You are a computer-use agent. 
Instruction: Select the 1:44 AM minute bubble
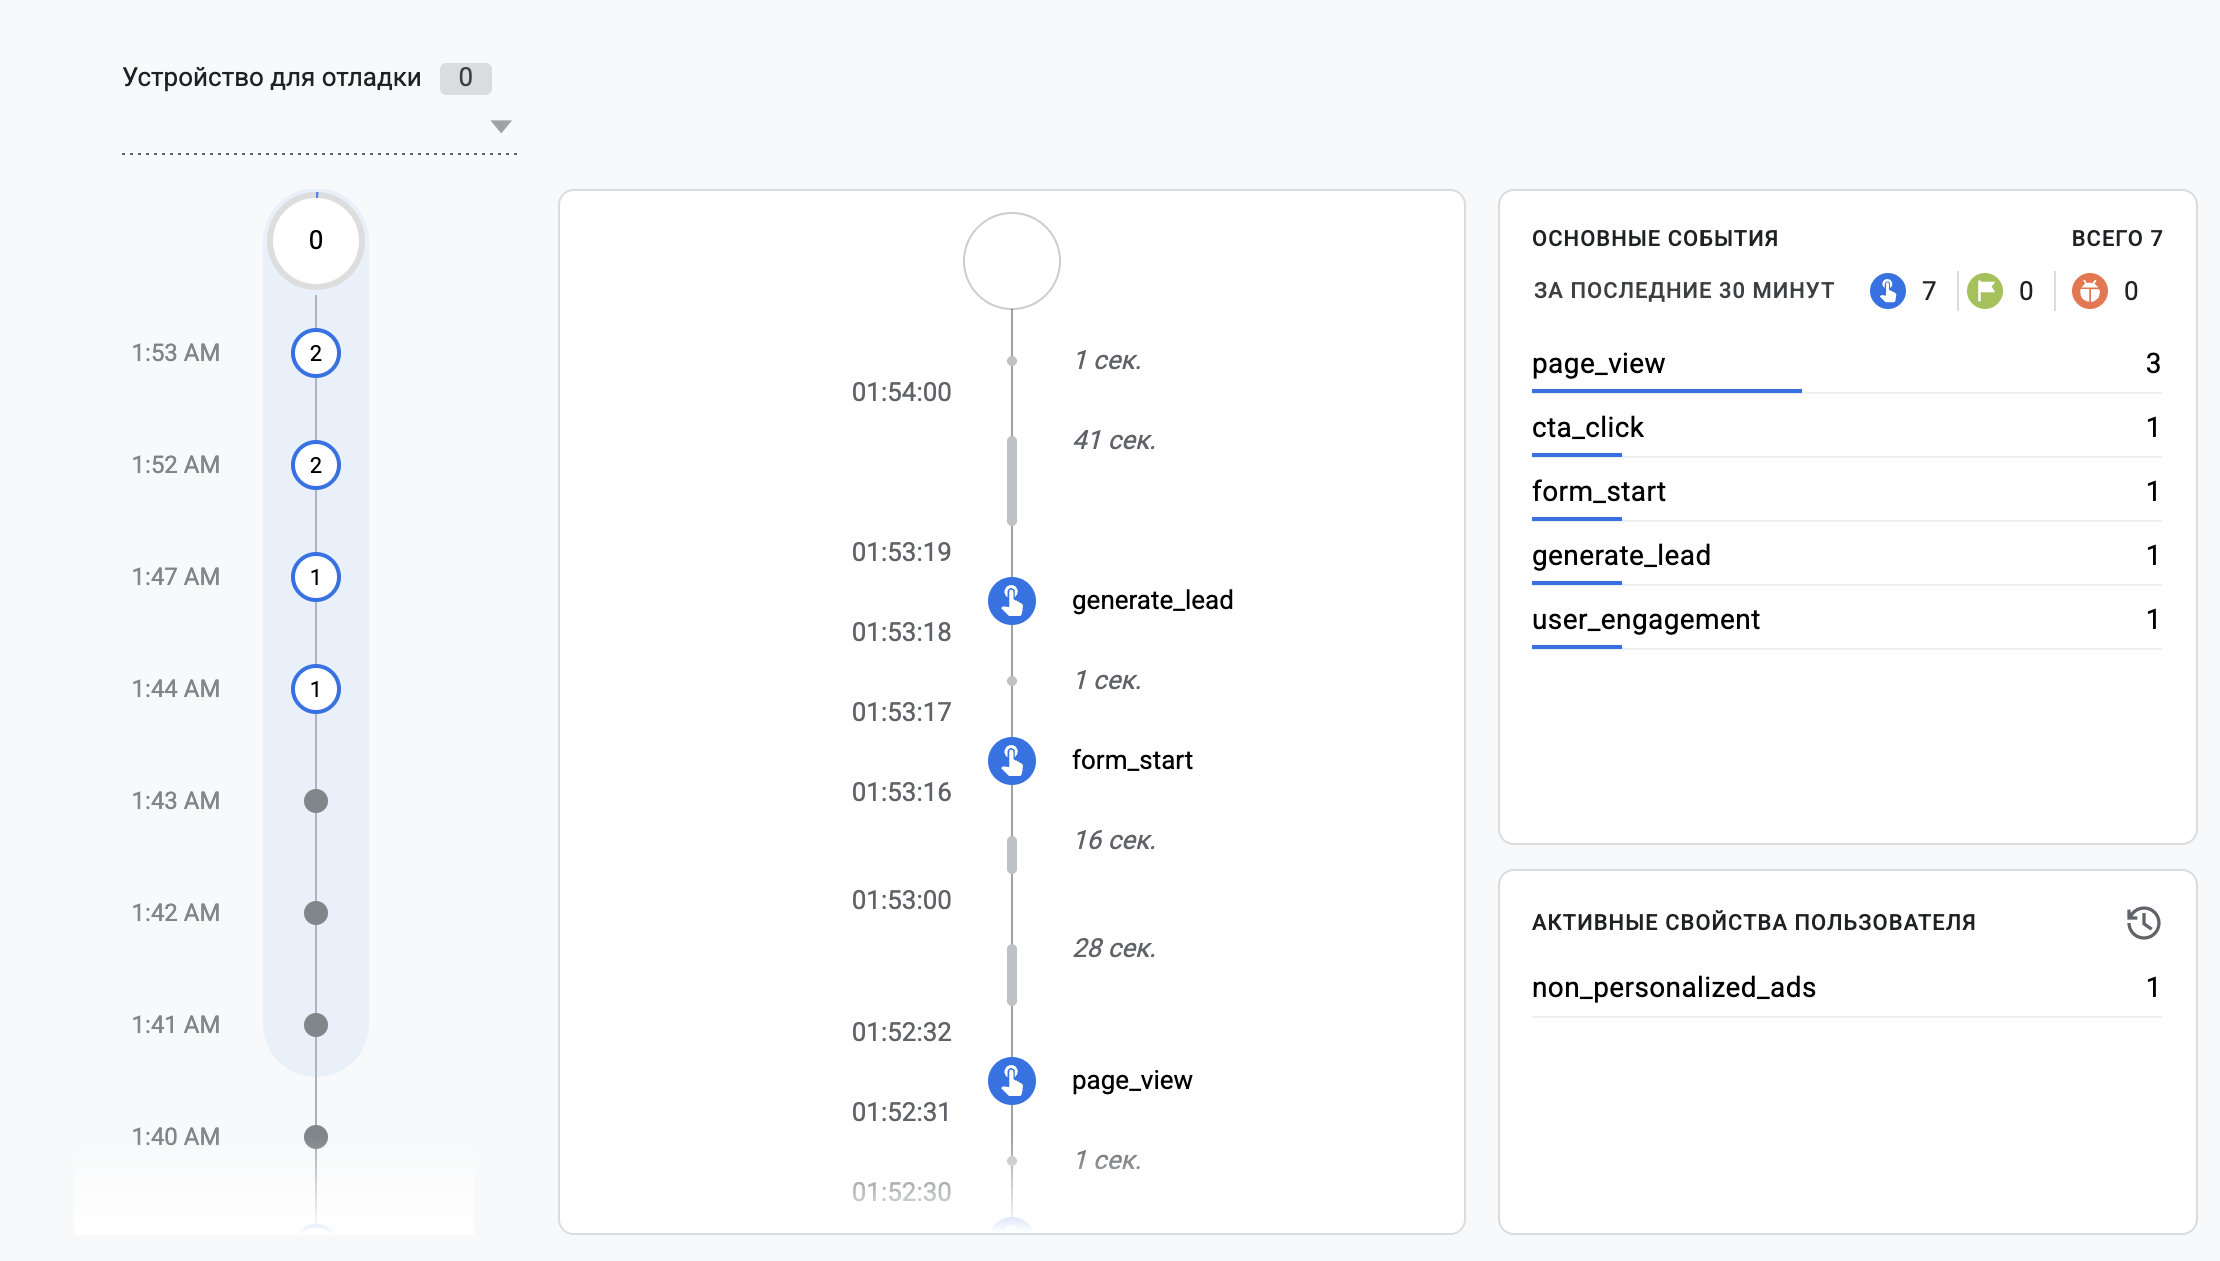tap(316, 689)
